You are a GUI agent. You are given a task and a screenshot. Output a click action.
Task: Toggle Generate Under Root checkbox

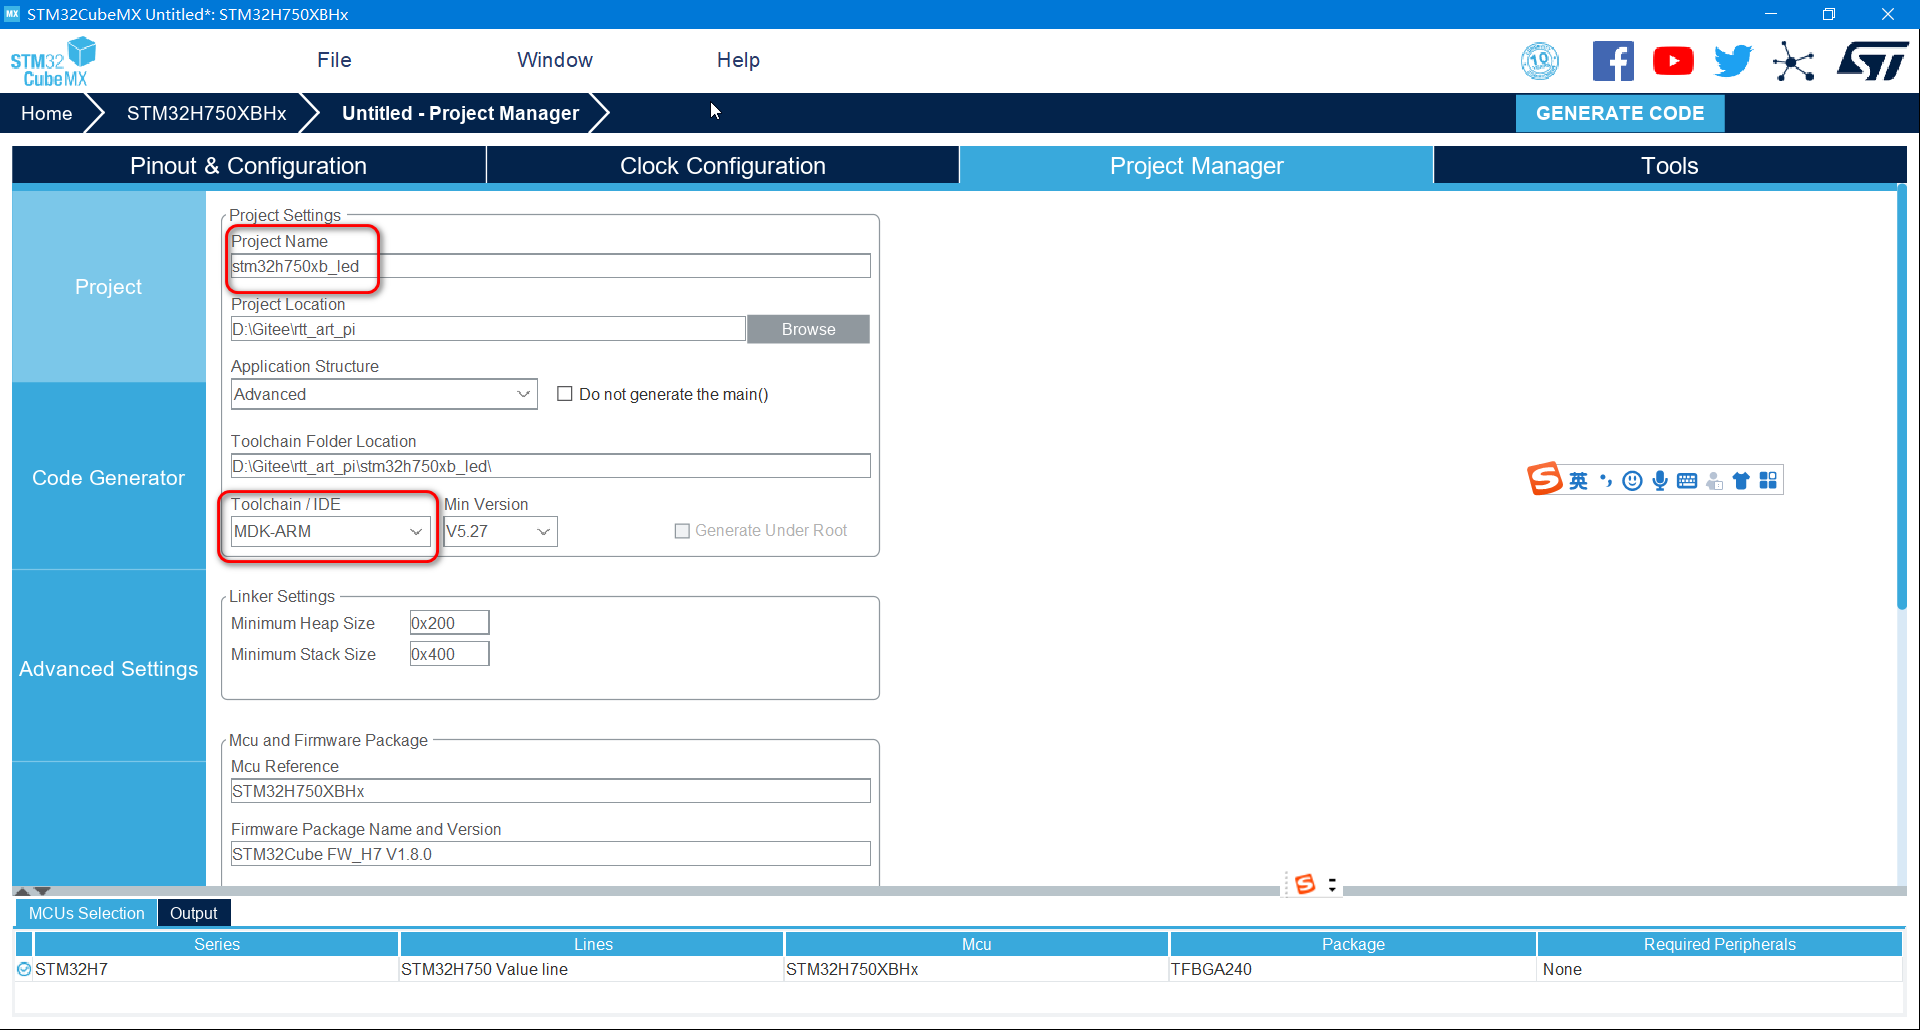(682, 531)
